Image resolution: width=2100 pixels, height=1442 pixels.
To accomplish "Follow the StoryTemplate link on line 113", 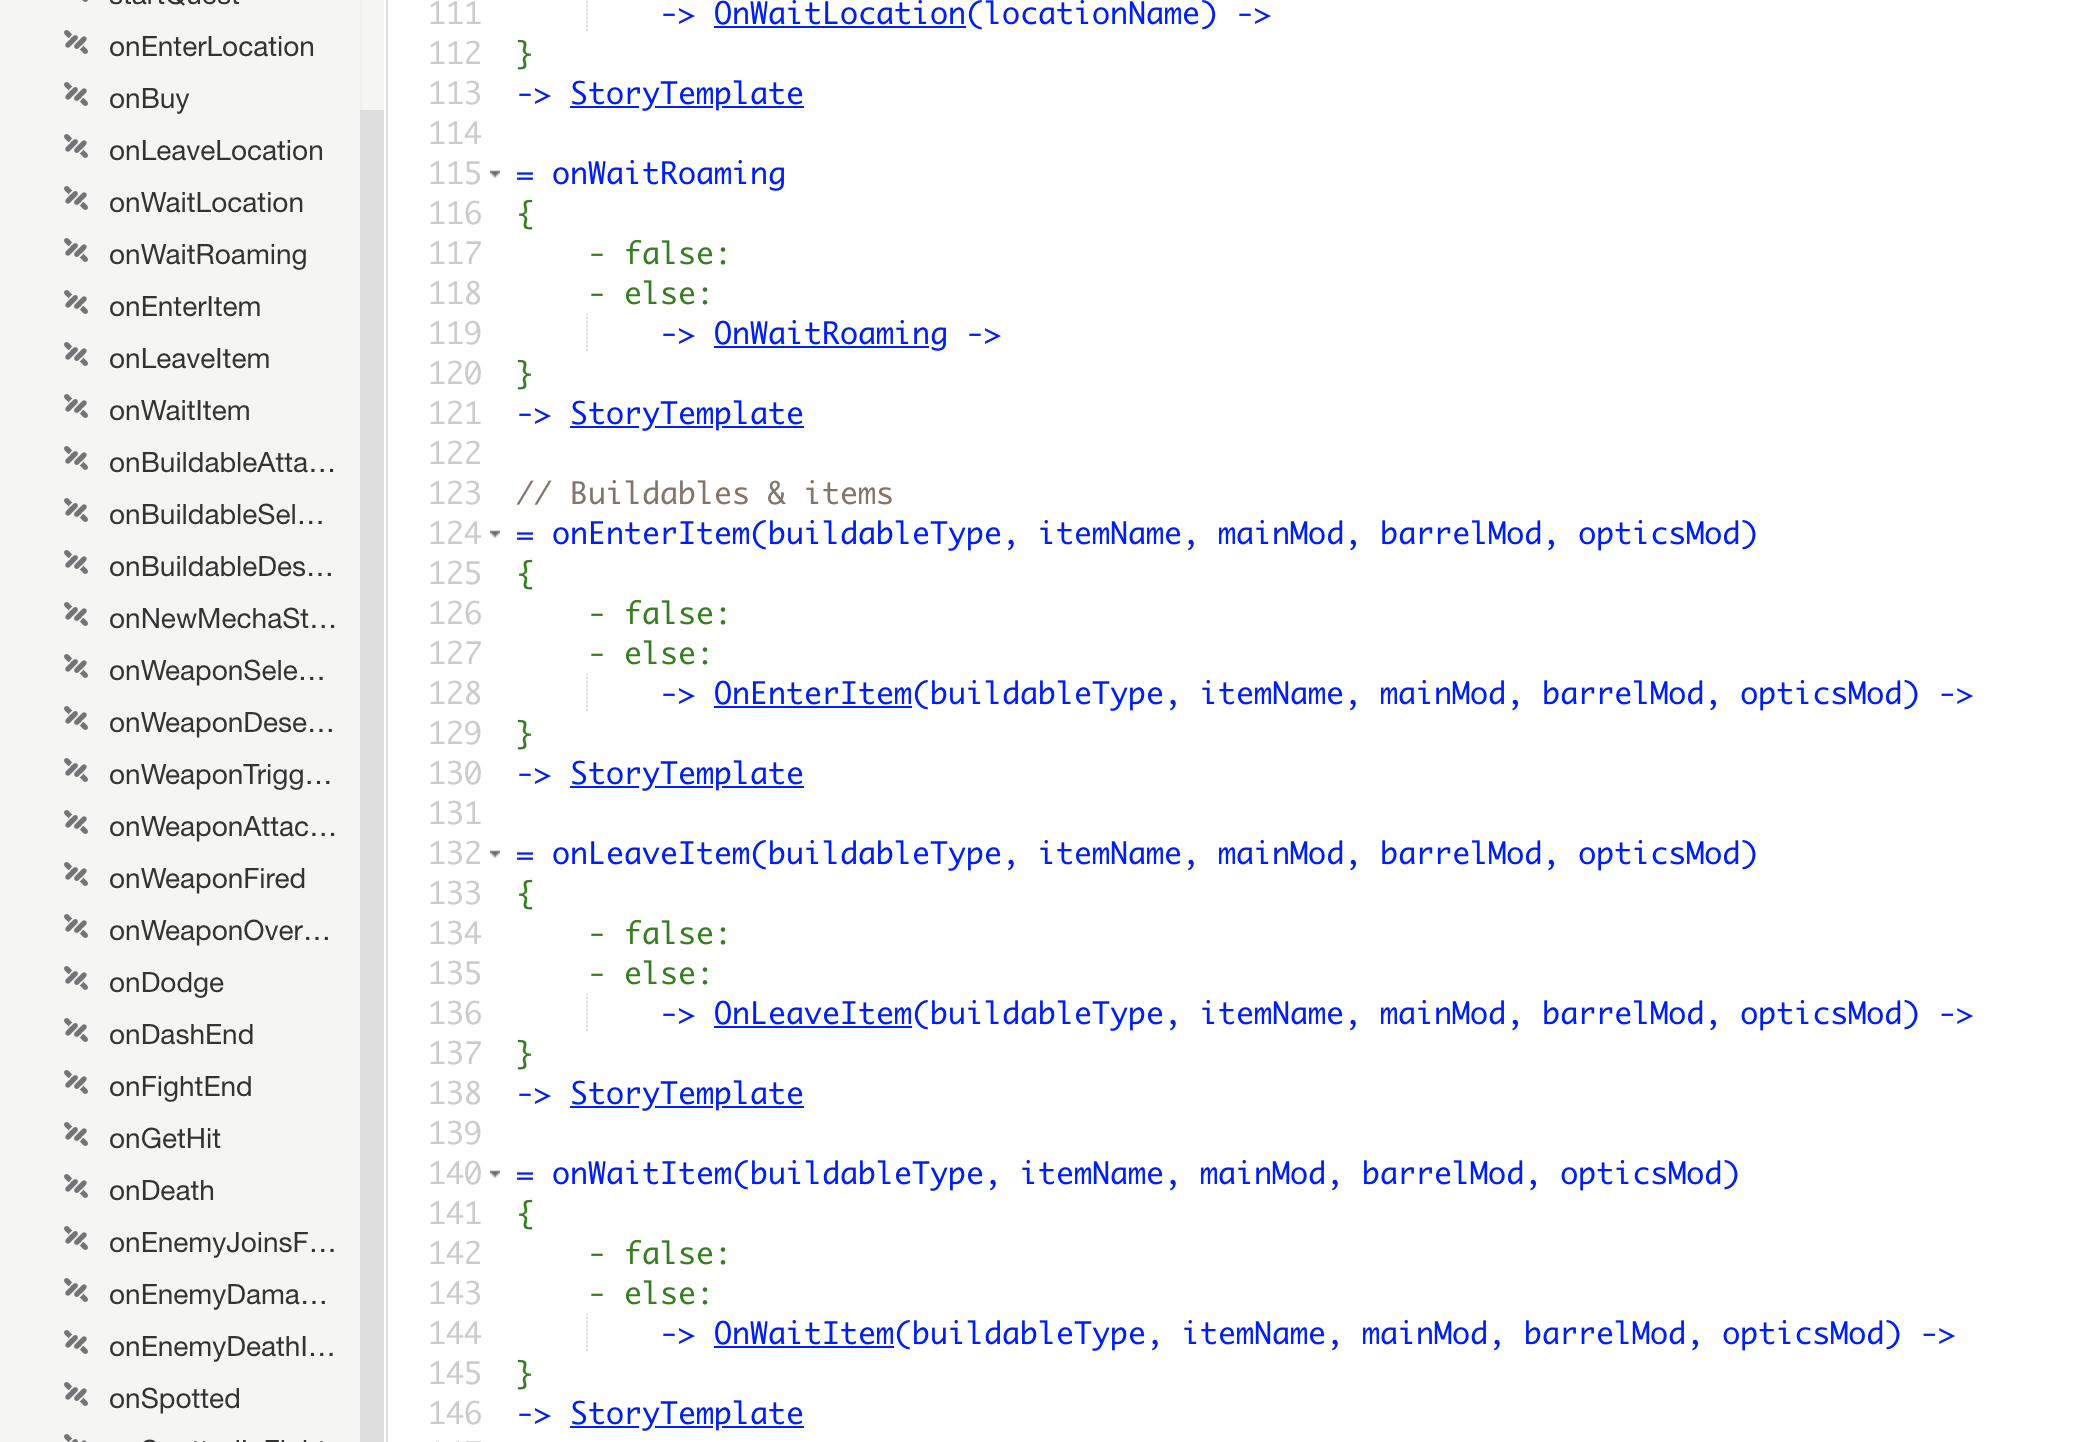I will pyautogui.click(x=686, y=94).
